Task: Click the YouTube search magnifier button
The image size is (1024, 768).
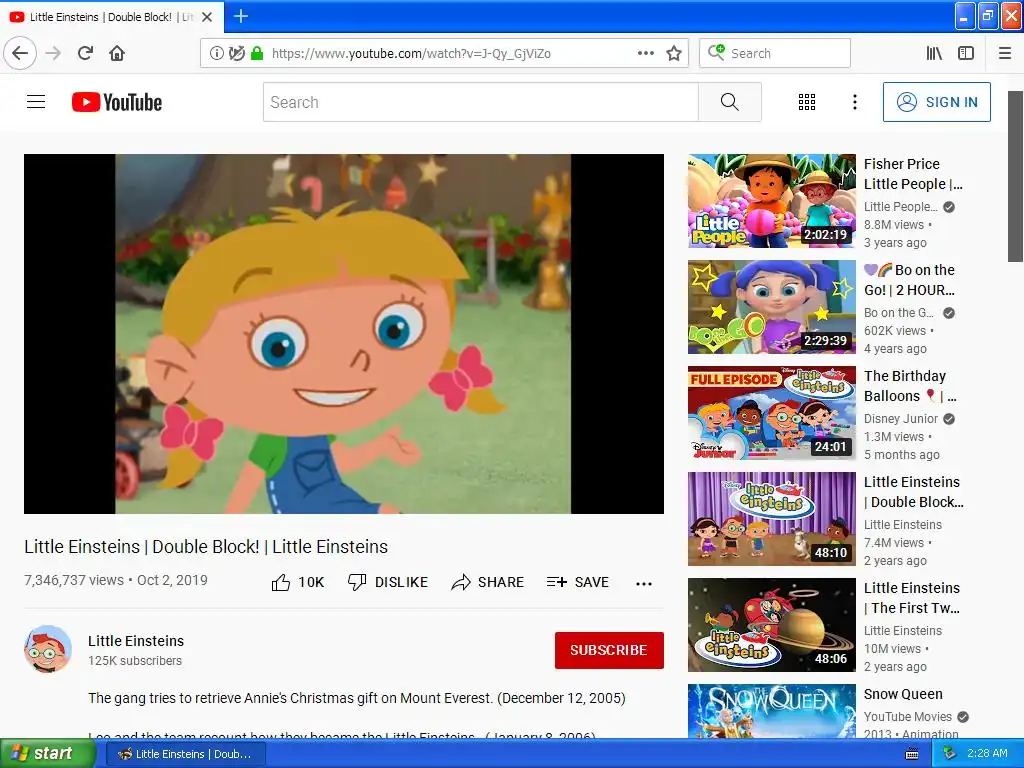Action: (729, 102)
